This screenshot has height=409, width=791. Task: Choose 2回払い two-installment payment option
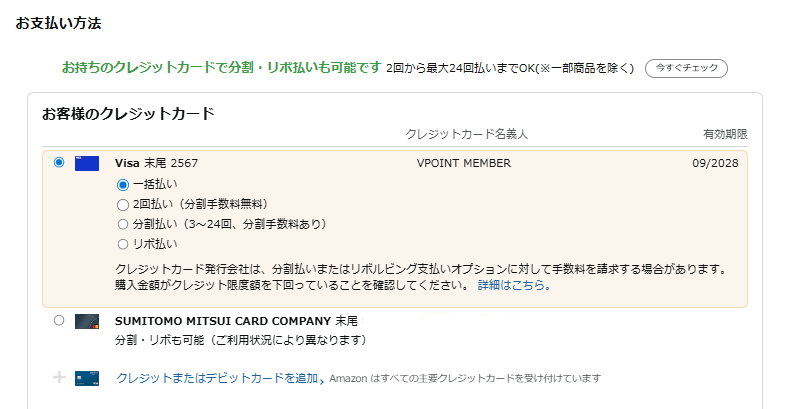coord(123,205)
